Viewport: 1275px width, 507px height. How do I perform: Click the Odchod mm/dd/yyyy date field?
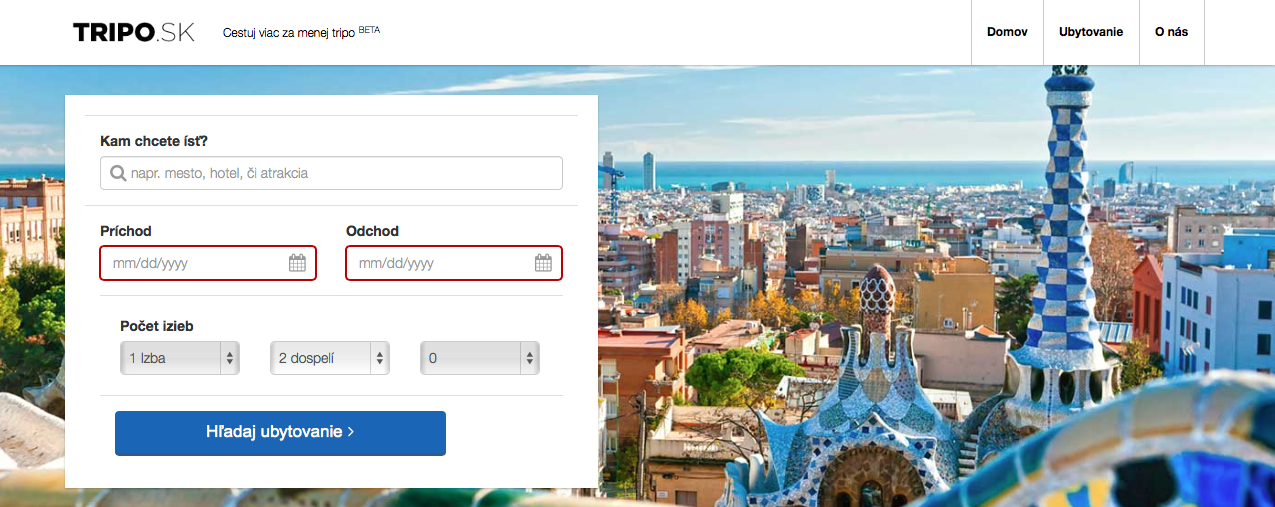click(454, 263)
